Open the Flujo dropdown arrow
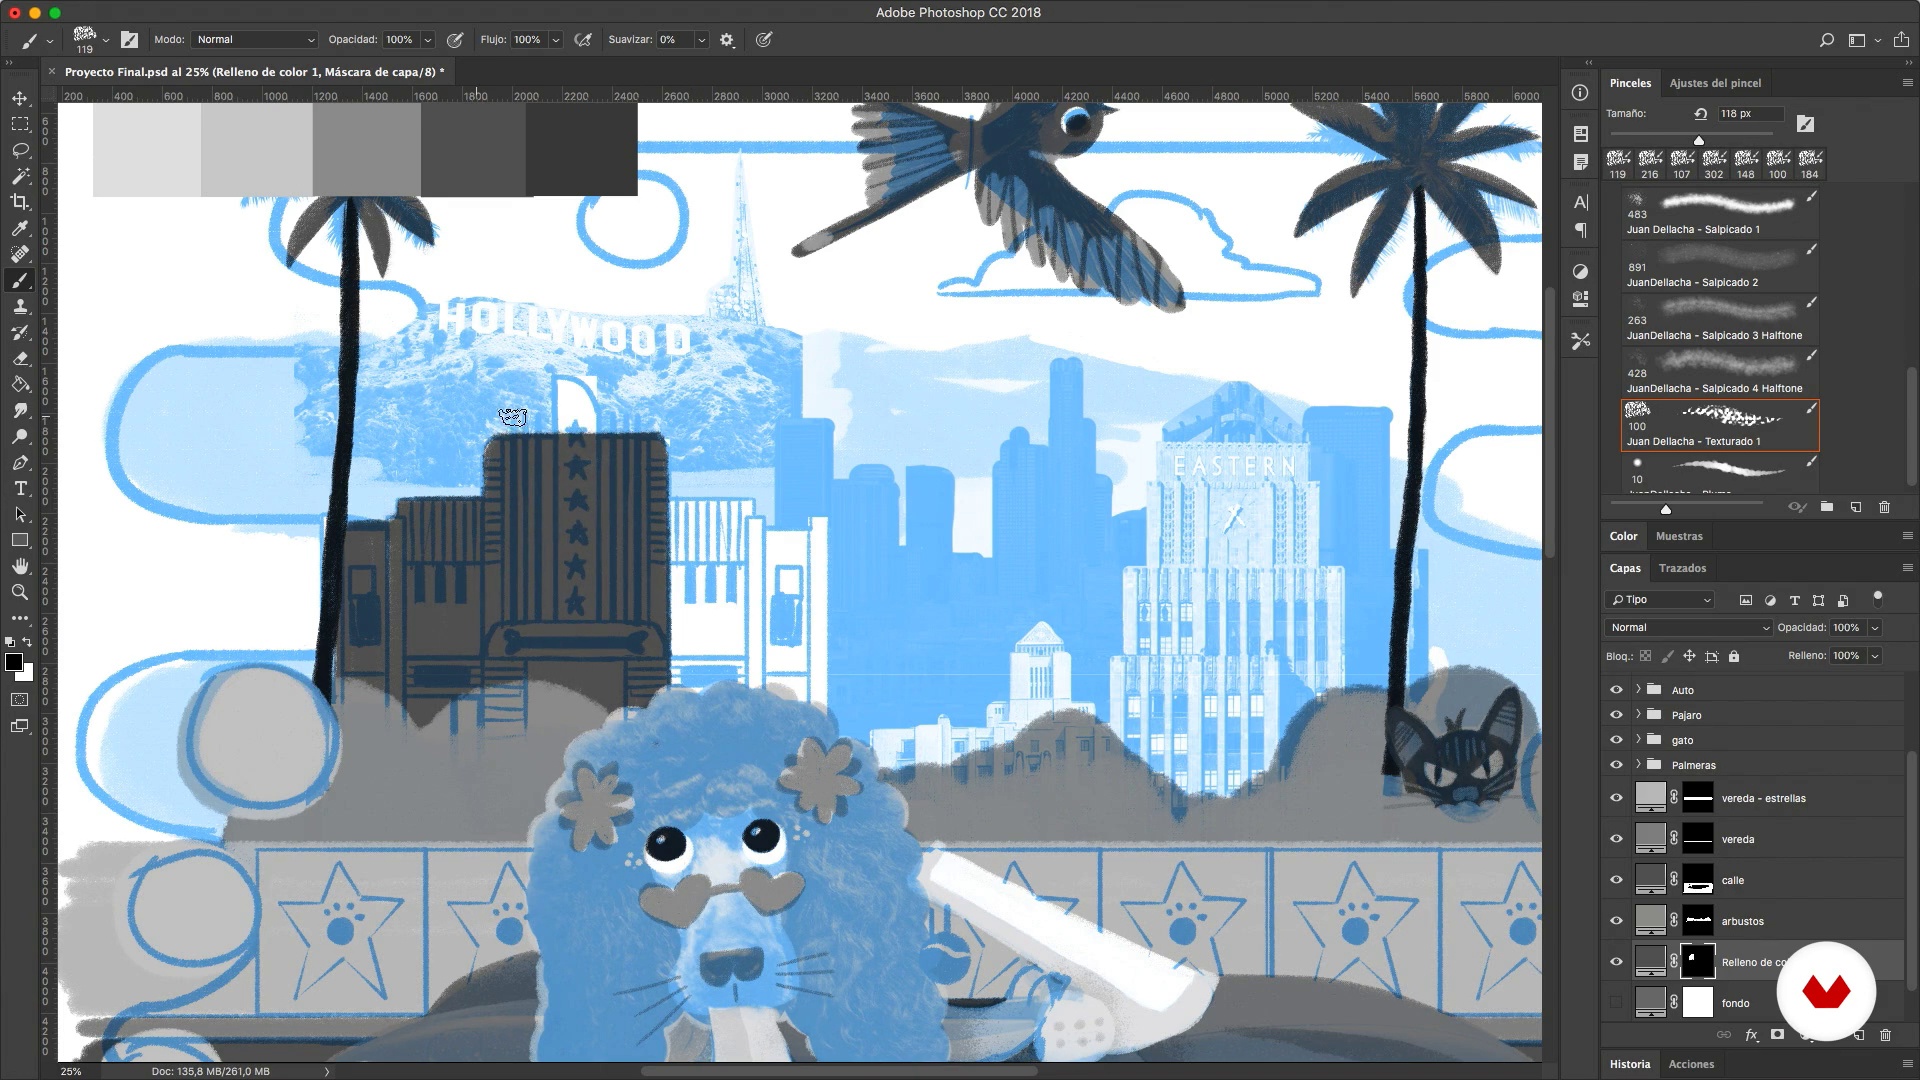This screenshot has height=1080, width=1920. tap(556, 40)
